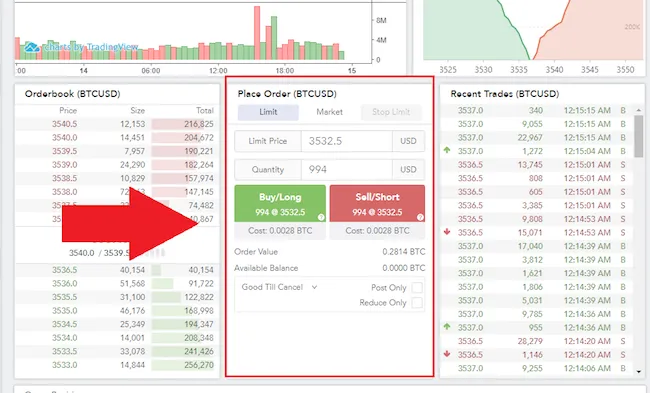Click green up arrow beside 1,272 trade
This screenshot has width=650, height=393.
447,150
